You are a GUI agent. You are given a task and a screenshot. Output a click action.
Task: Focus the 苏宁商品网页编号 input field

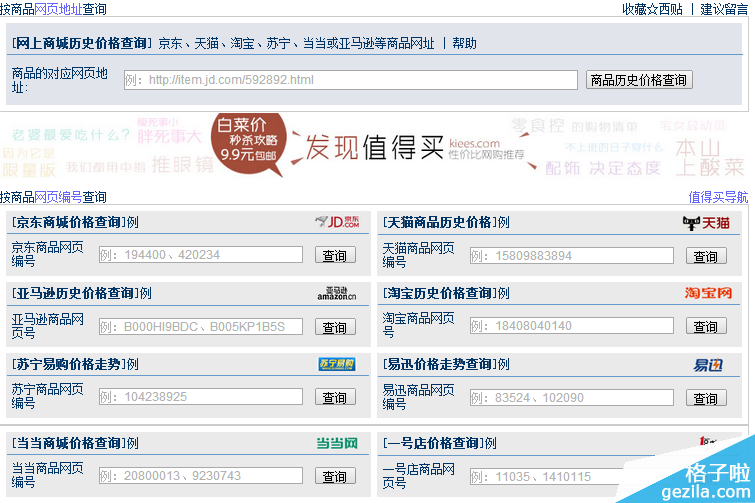(x=201, y=397)
